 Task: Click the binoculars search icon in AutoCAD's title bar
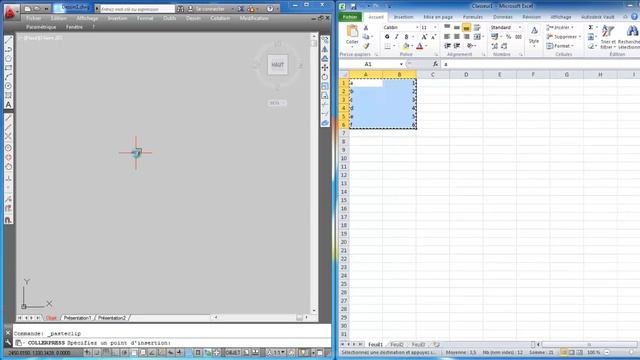pyautogui.click(x=180, y=9)
